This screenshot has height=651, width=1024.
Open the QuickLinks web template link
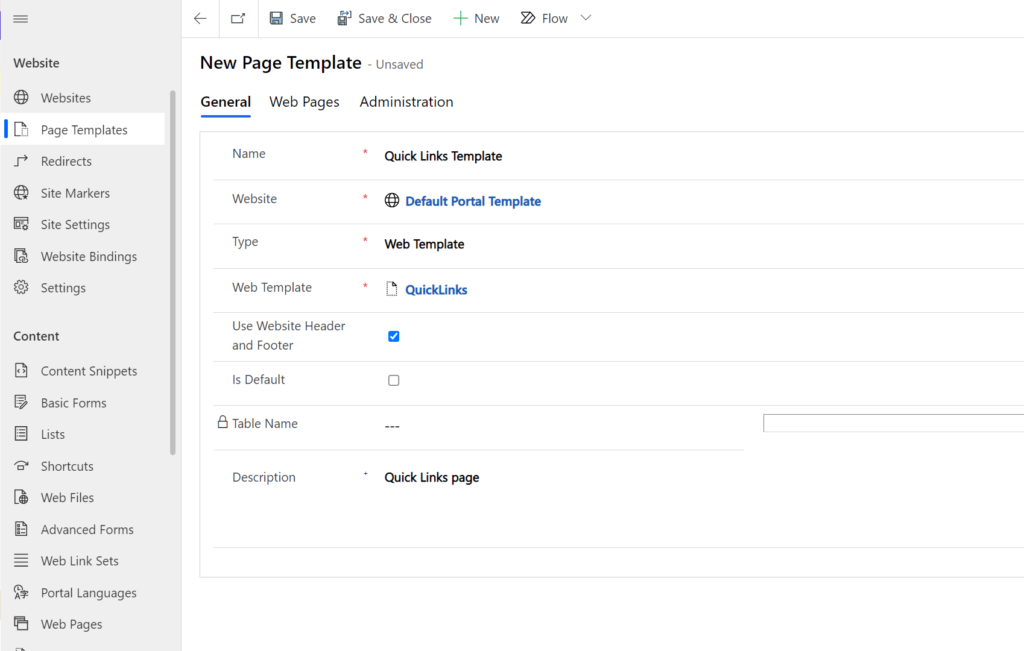436,290
